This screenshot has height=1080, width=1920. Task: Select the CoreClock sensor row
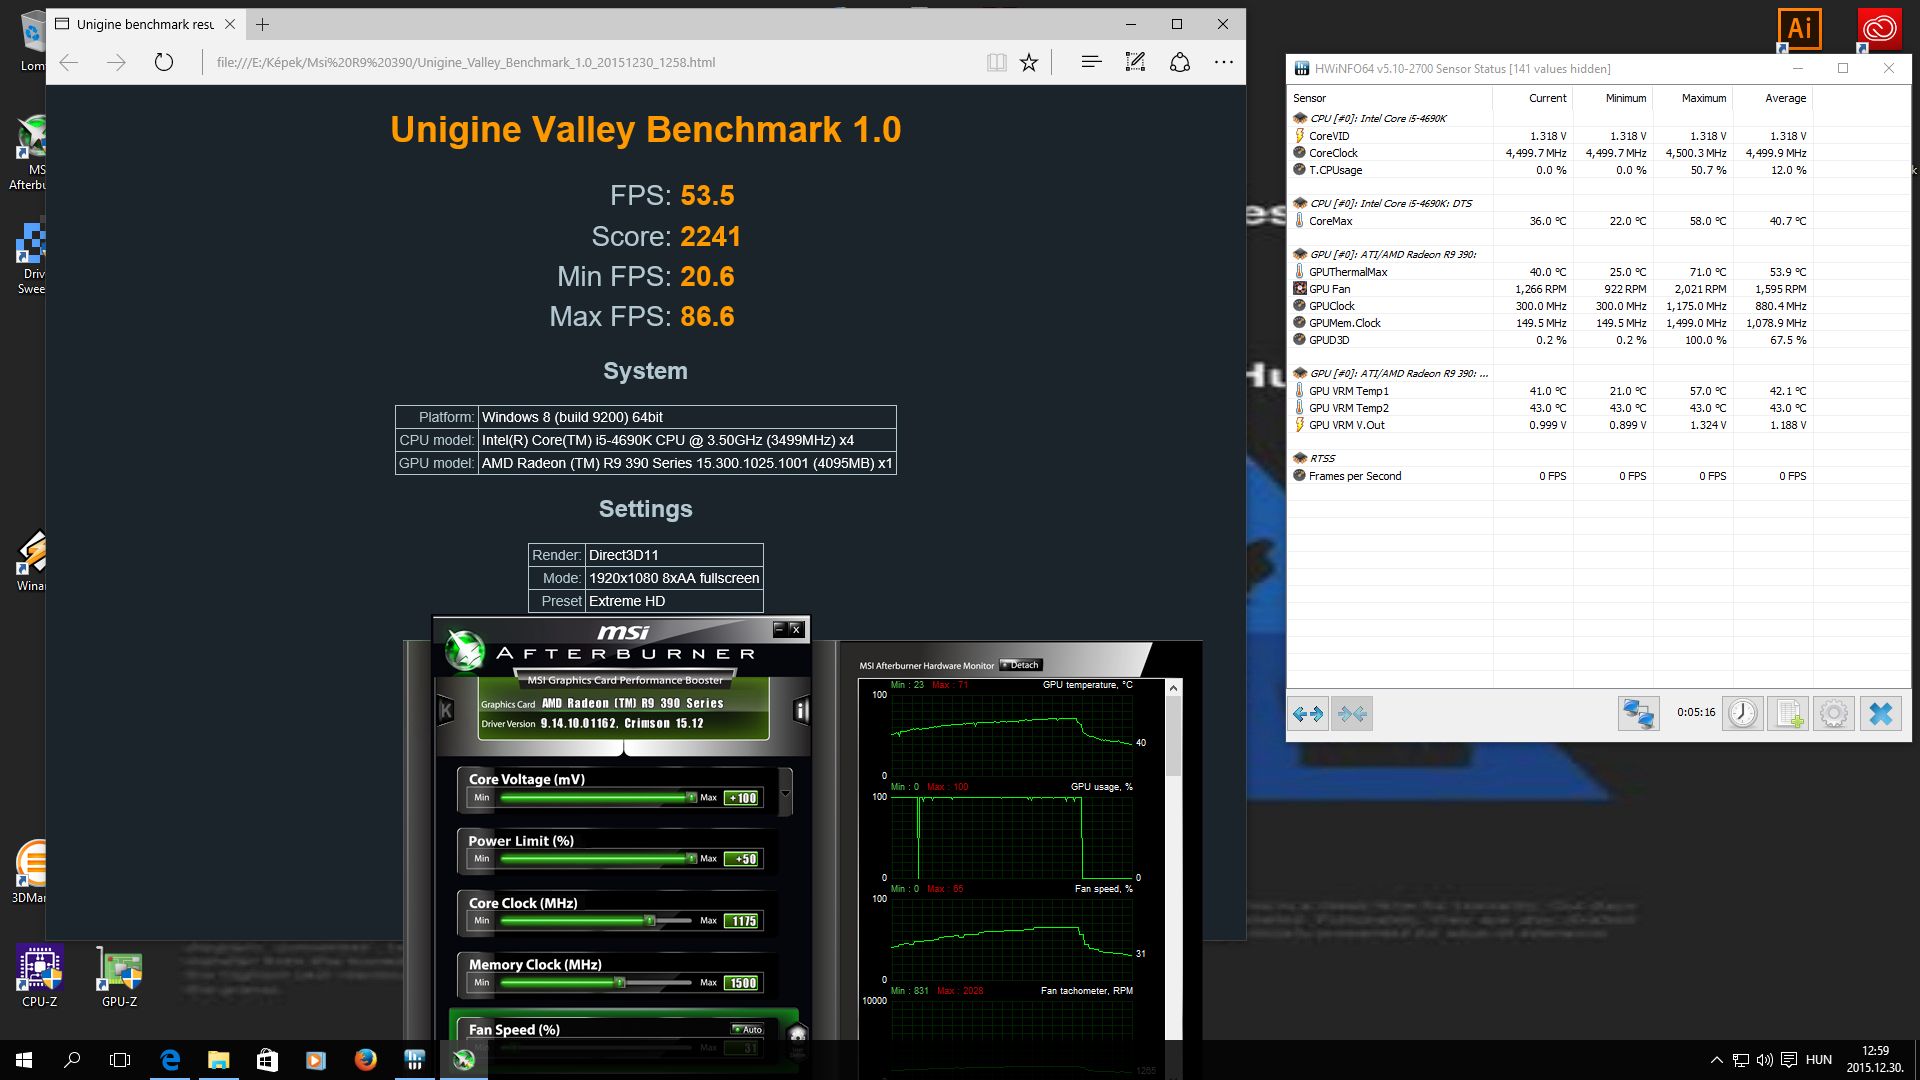pos(1551,153)
